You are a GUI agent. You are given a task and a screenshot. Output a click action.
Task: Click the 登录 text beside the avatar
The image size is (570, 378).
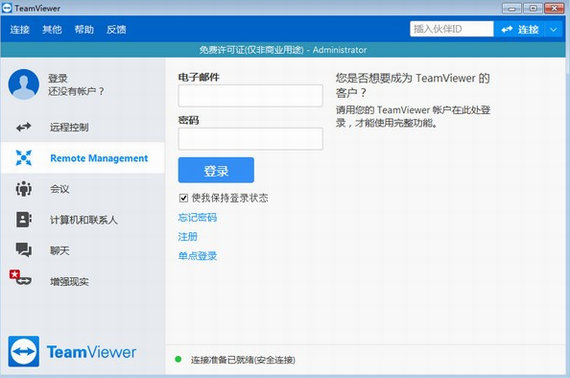58,78
